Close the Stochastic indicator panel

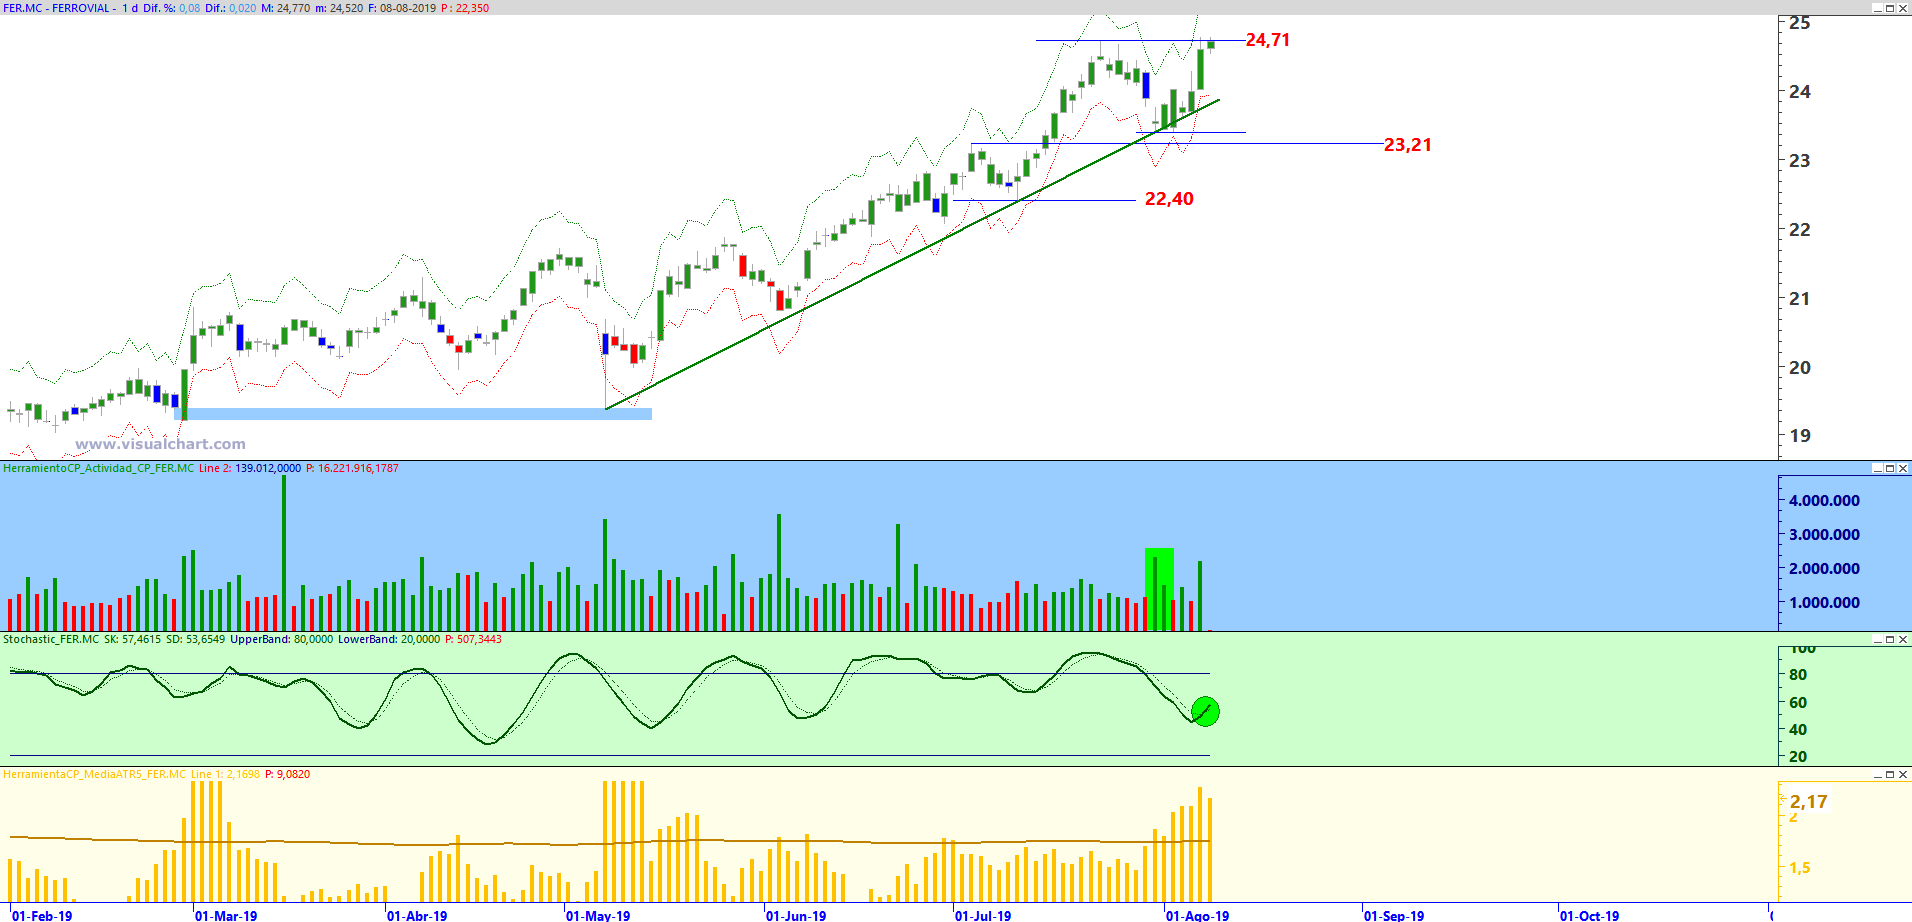[1903, 639]
